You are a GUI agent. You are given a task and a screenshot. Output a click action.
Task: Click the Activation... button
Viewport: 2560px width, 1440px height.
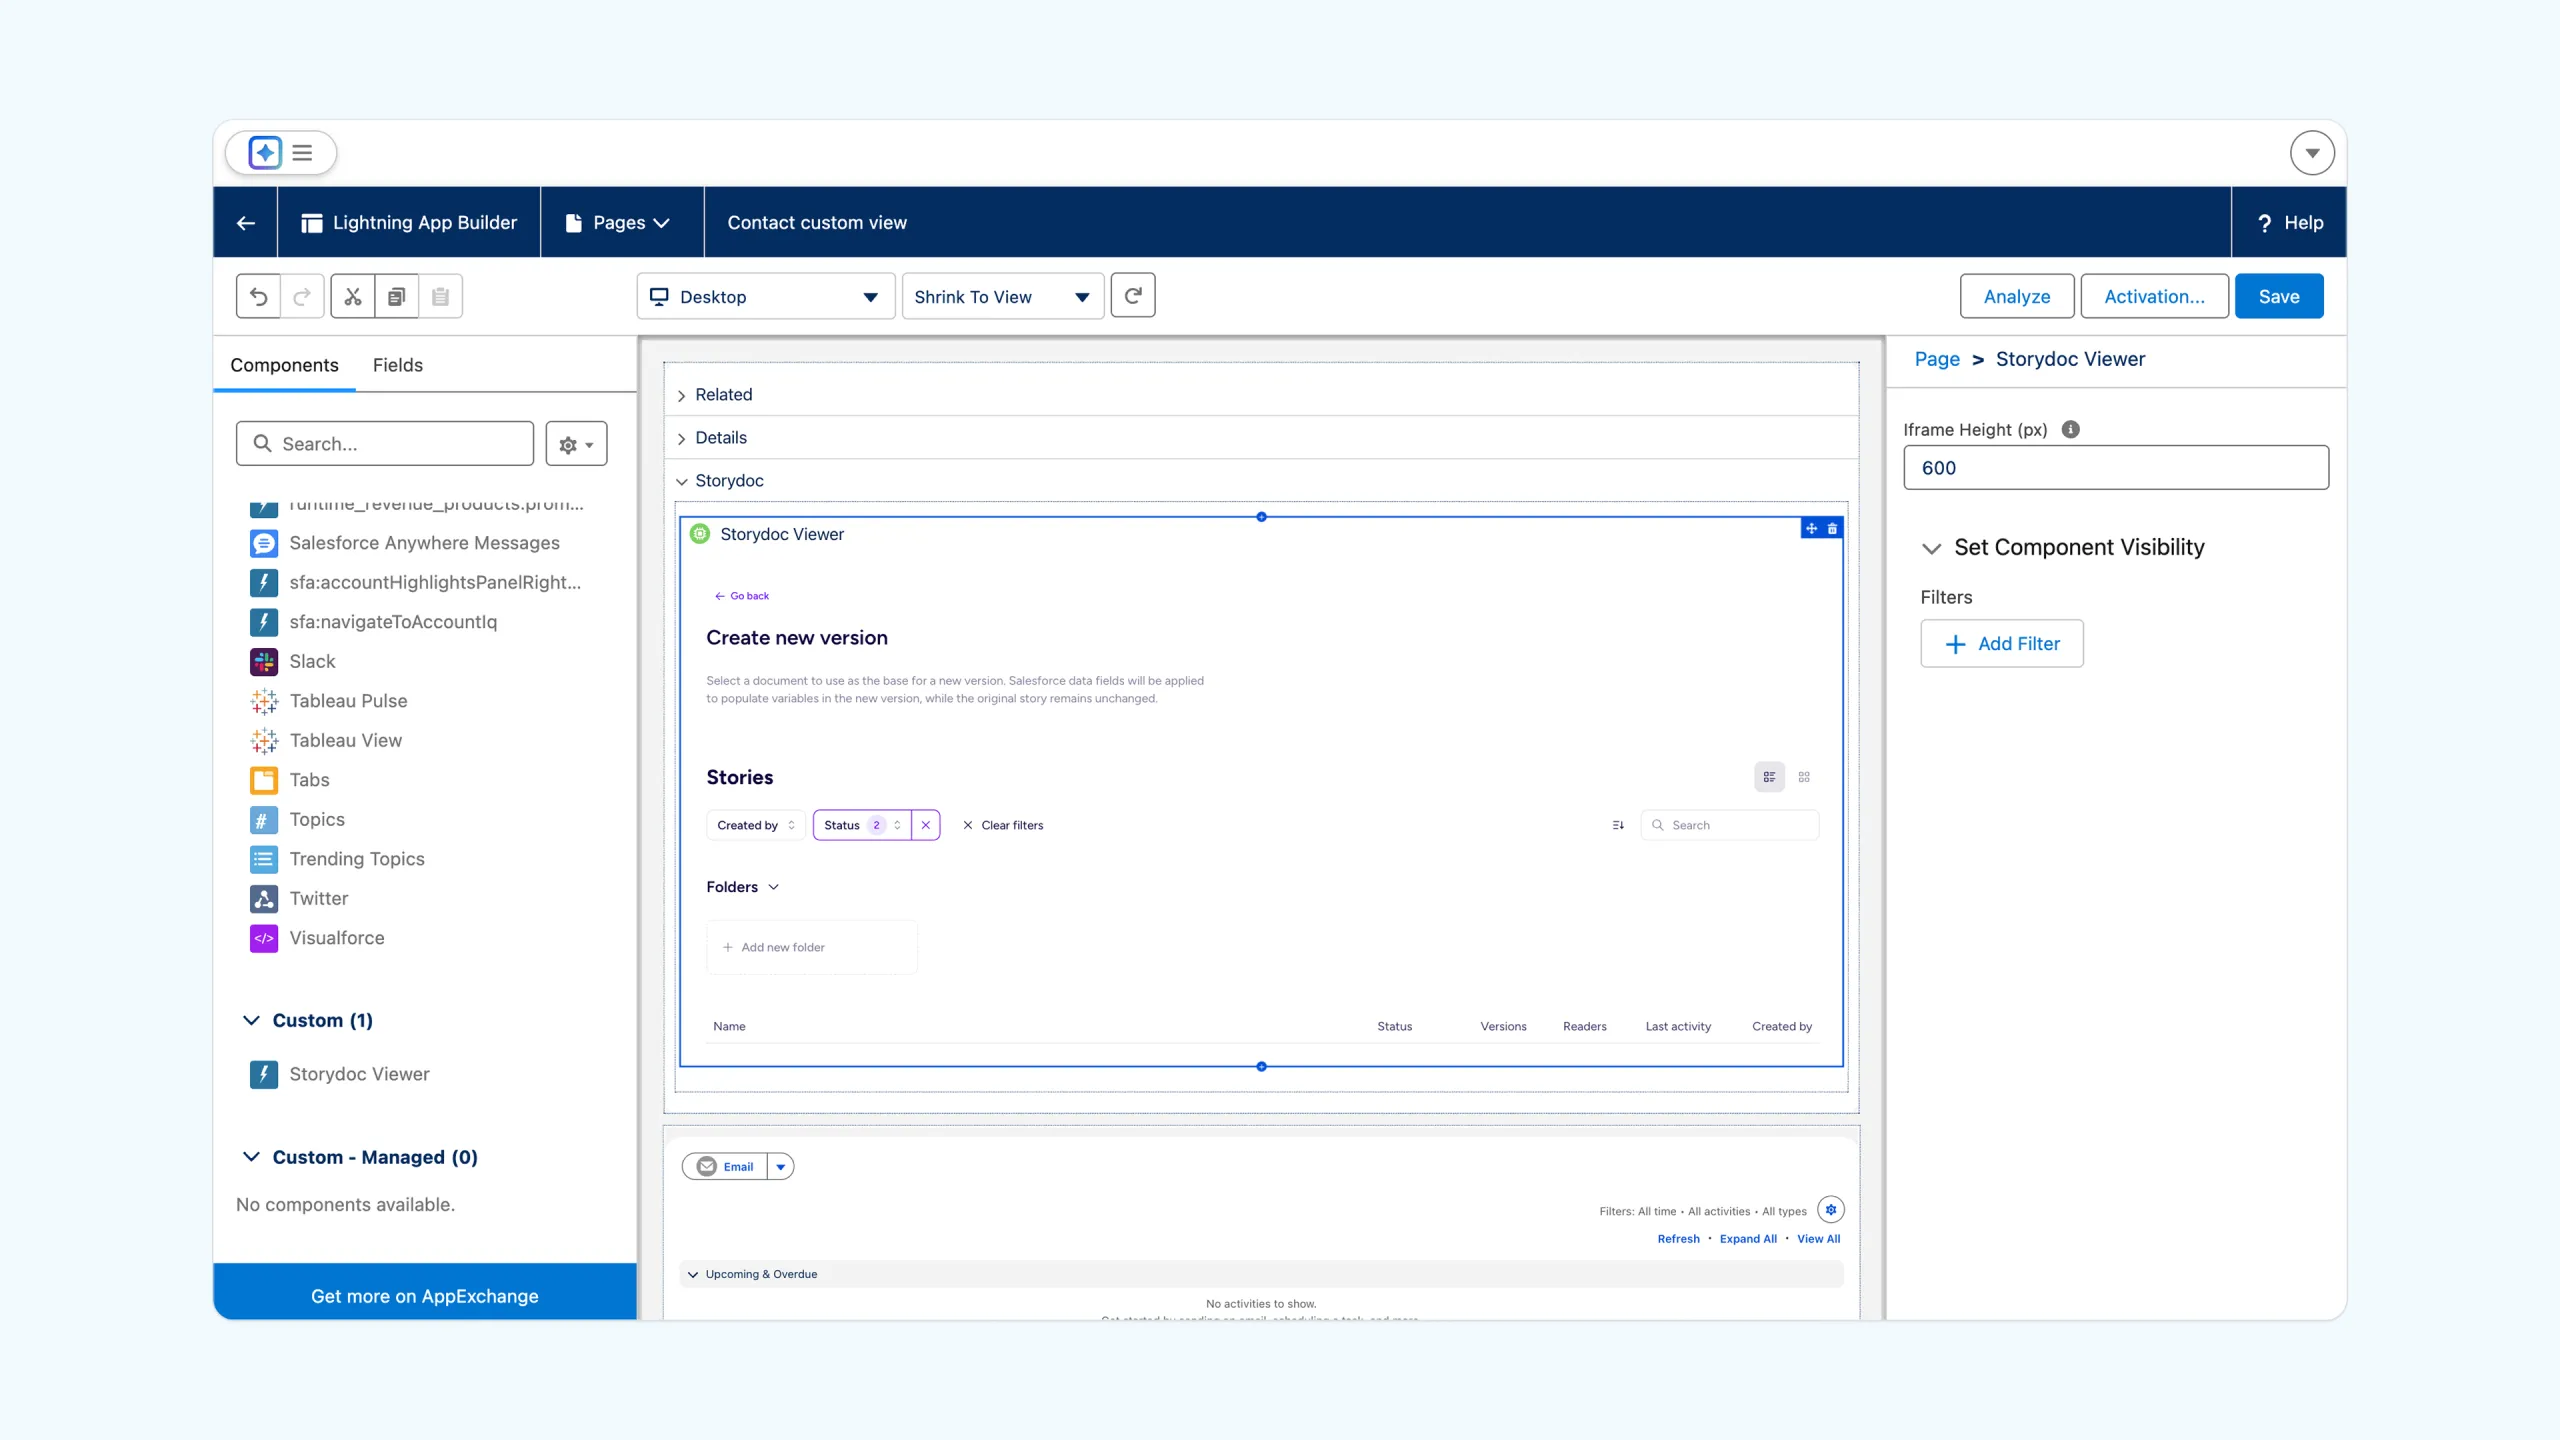(2154, 296)
